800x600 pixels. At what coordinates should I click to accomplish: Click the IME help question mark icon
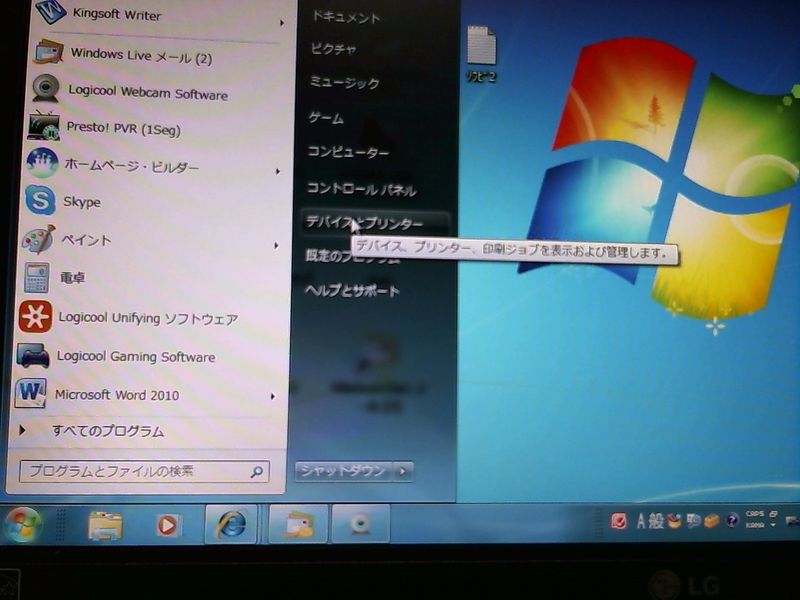pyautogui.click(x=732, y=520)
